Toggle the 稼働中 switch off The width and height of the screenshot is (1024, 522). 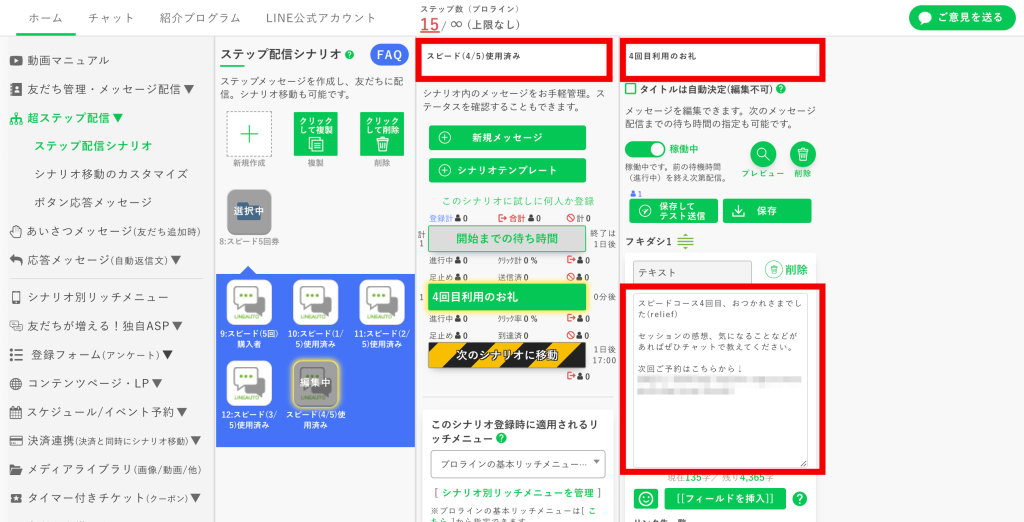645,150
